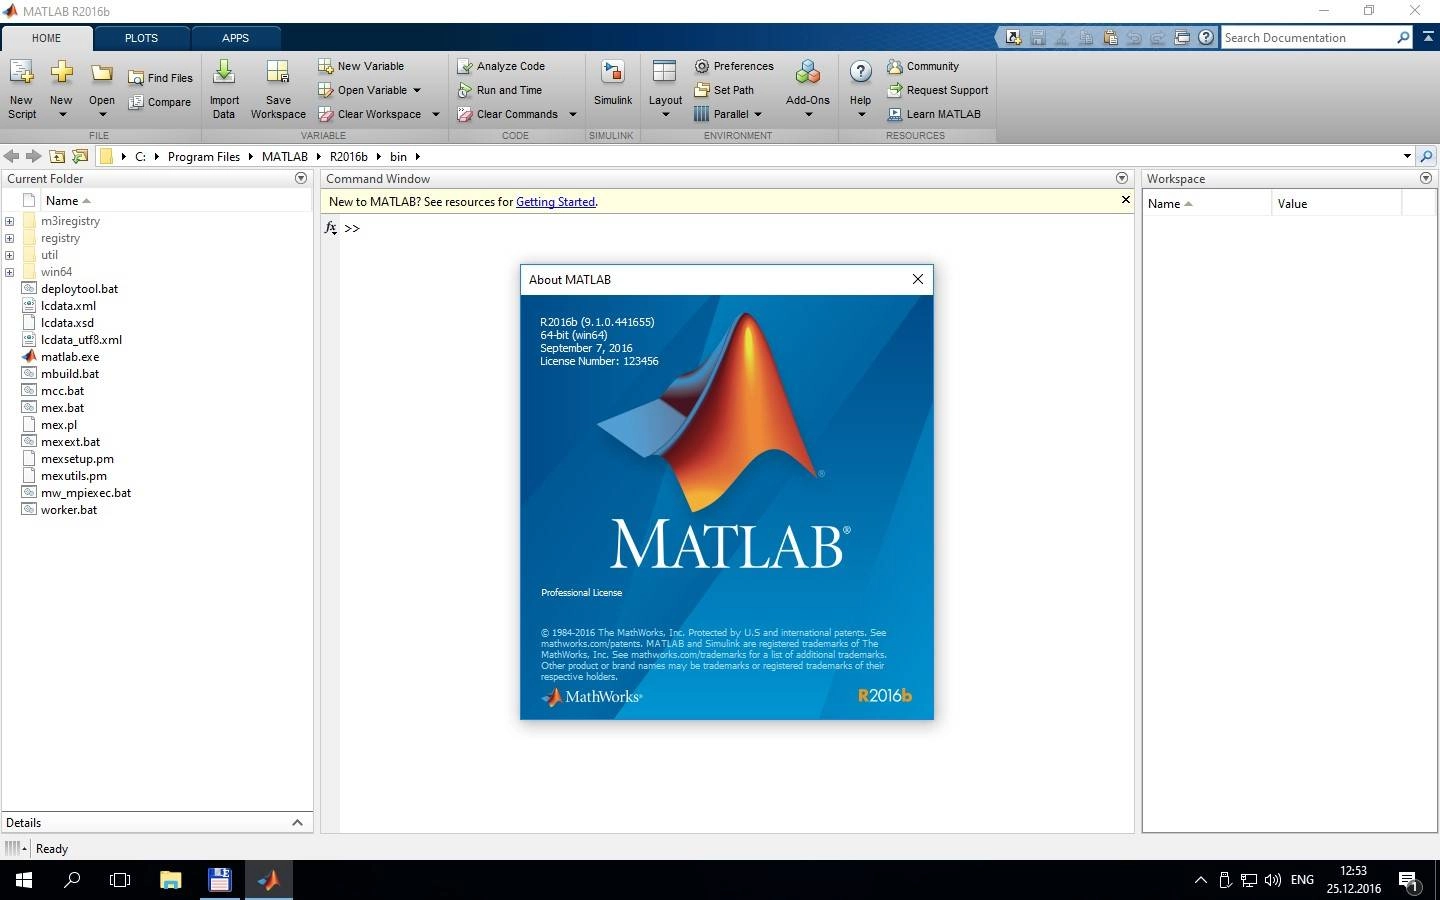
Task: Click the switch windows icon in quick access toolbar
Action: [1182, 38]
